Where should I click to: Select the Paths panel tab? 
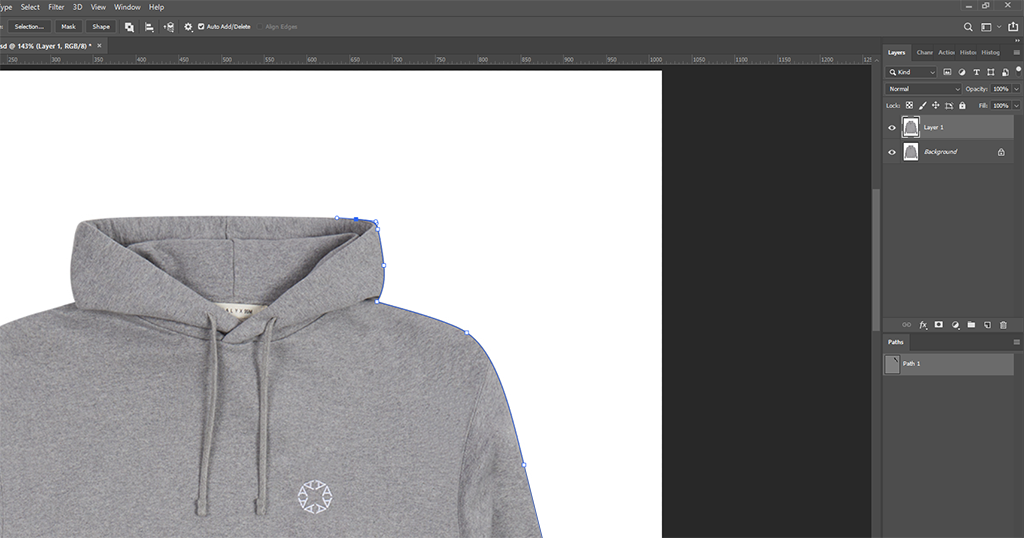click(x=895, y=342)
